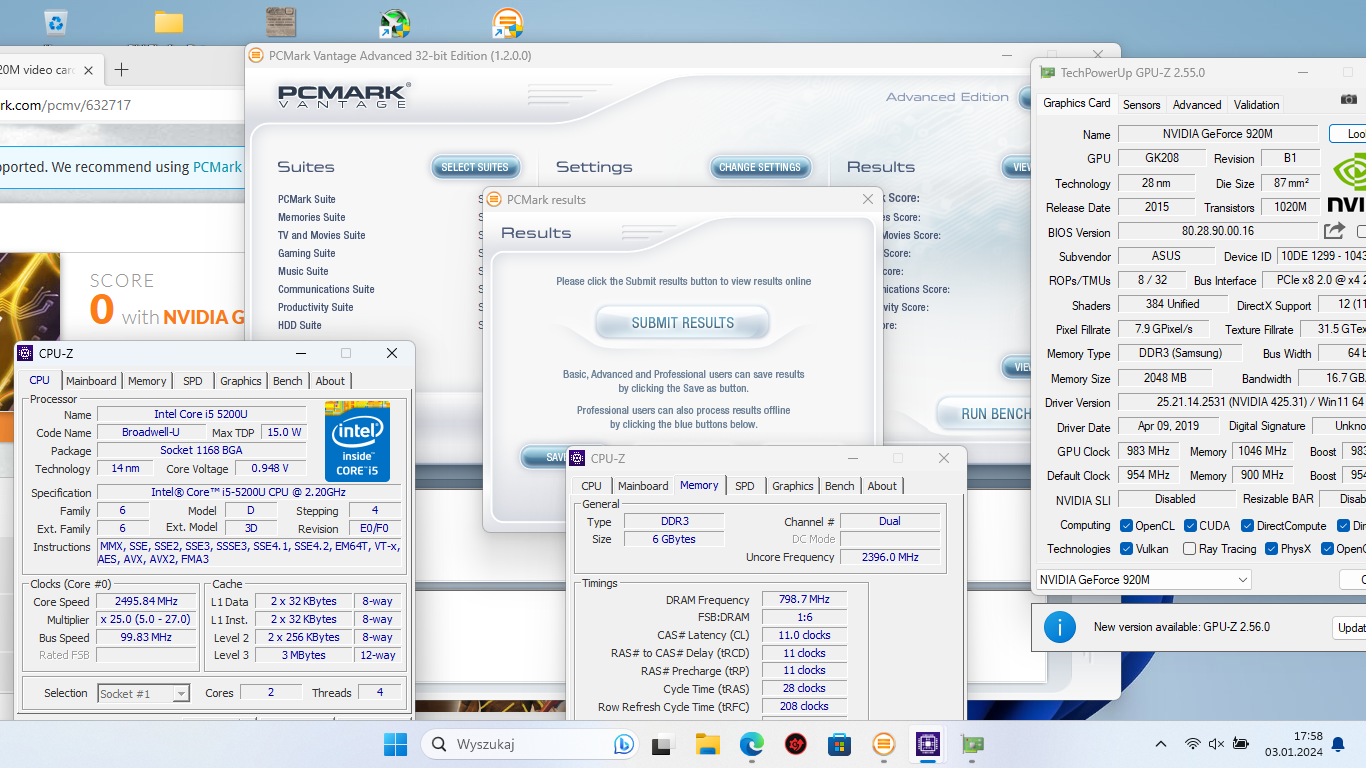Click the BIOS version export share icon

[1334, 231]
